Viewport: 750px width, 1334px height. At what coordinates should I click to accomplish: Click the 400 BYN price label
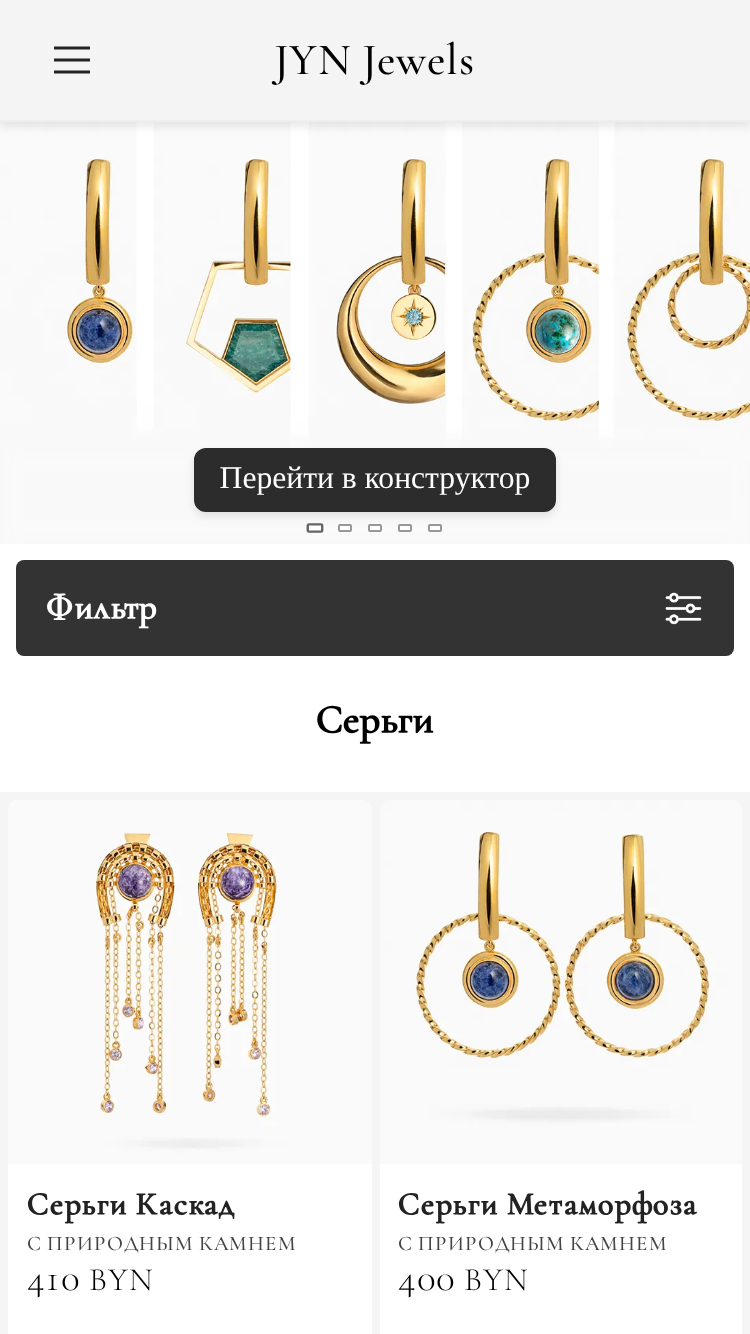click(463, 1281)
